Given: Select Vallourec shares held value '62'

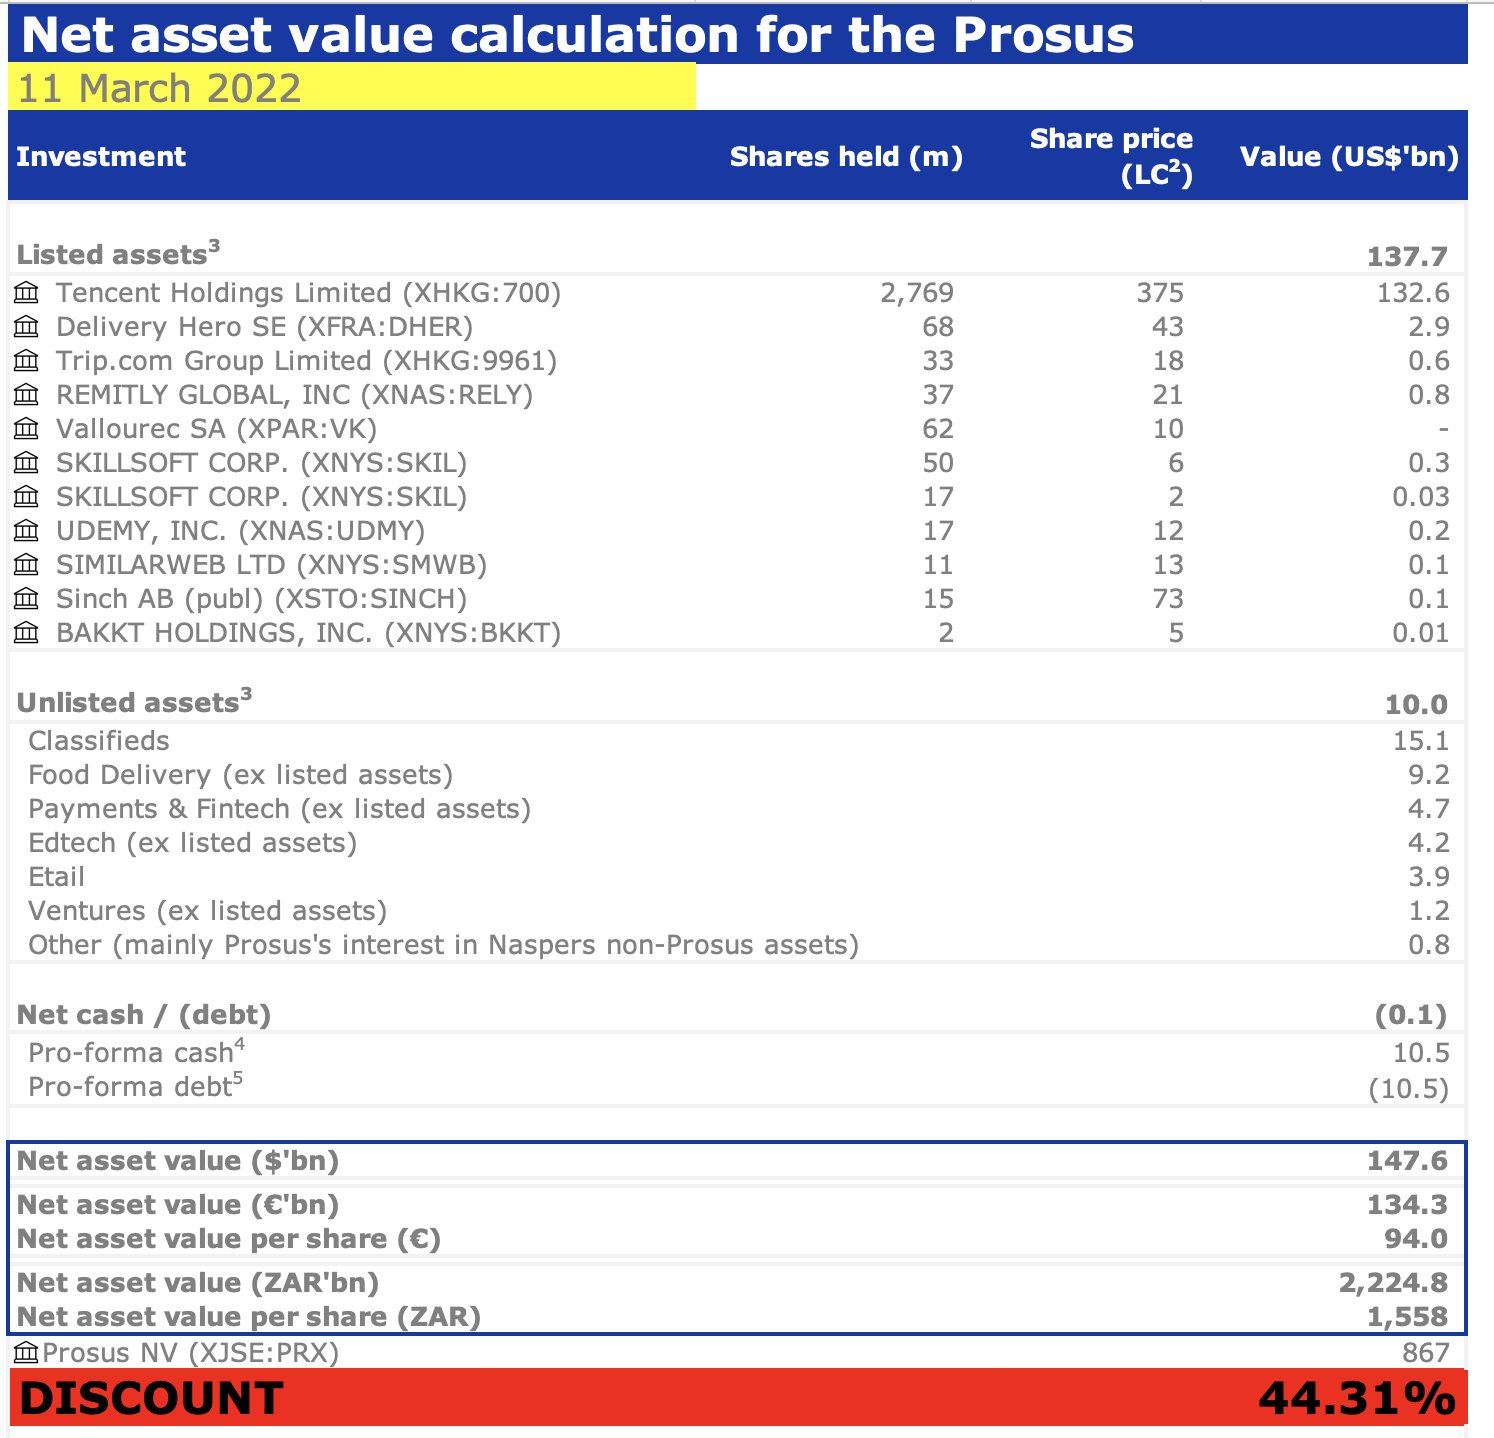Looking at the screenshot, I should coord(938,429).
